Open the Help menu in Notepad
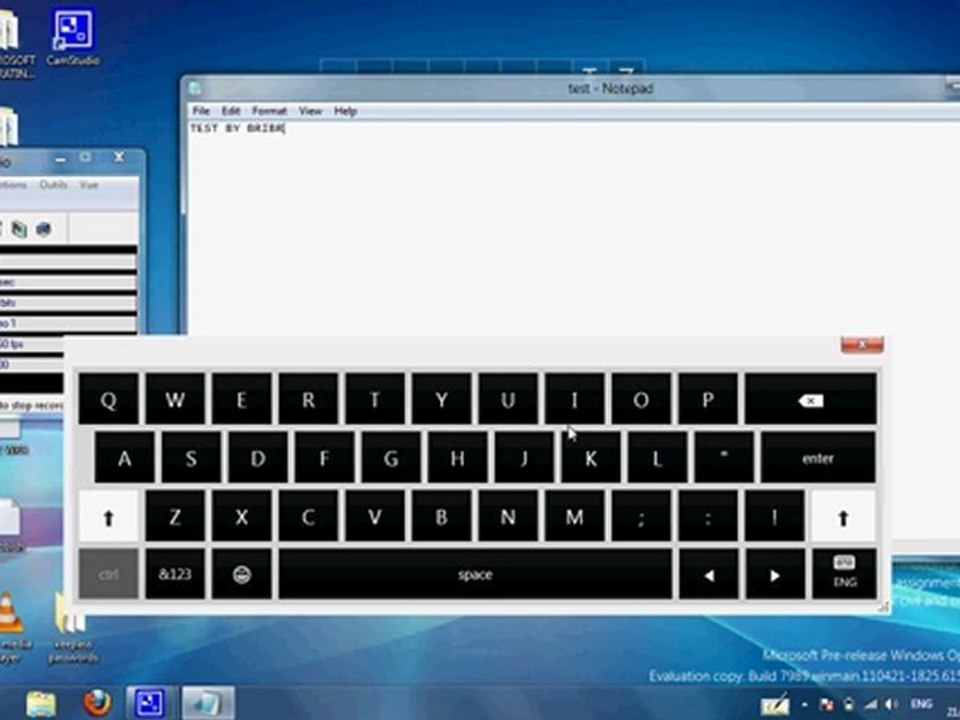This screenshot has width=960, height=720. (x=345, y=111)
